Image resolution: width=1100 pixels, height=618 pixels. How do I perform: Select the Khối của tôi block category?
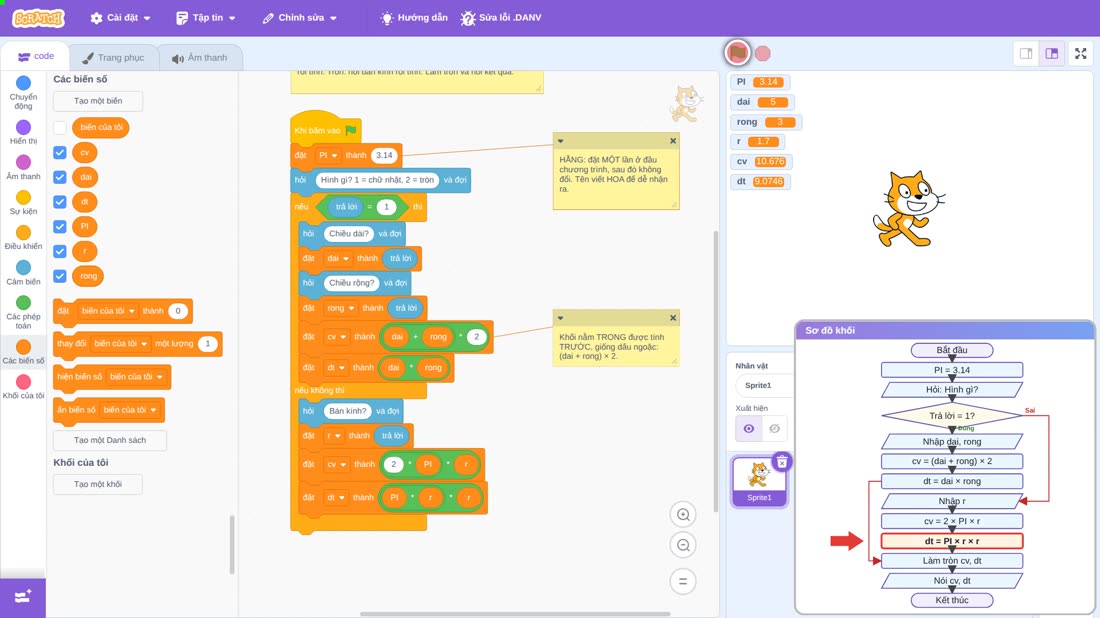23,386
